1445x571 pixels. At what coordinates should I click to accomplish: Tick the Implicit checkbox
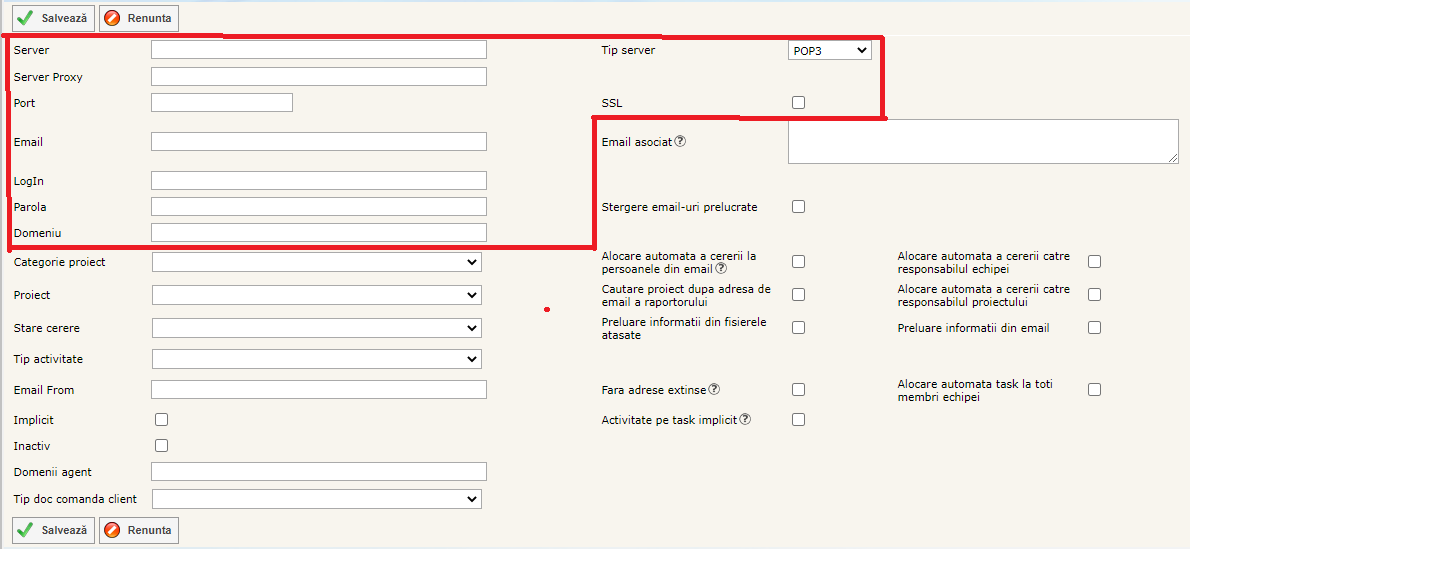(161, 420)
